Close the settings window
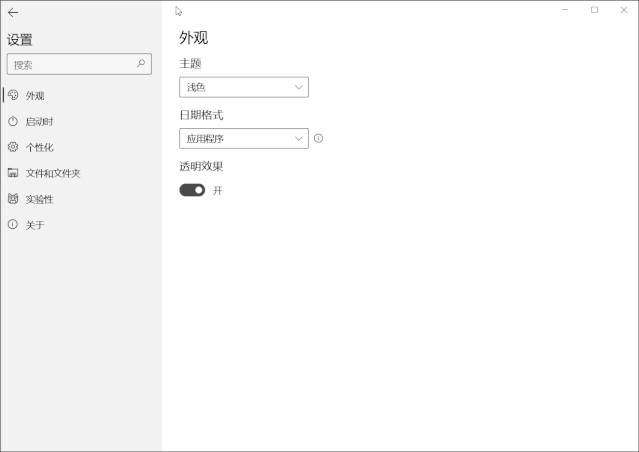This screenshot has height=452, width=639. click(x=624, y=10)
